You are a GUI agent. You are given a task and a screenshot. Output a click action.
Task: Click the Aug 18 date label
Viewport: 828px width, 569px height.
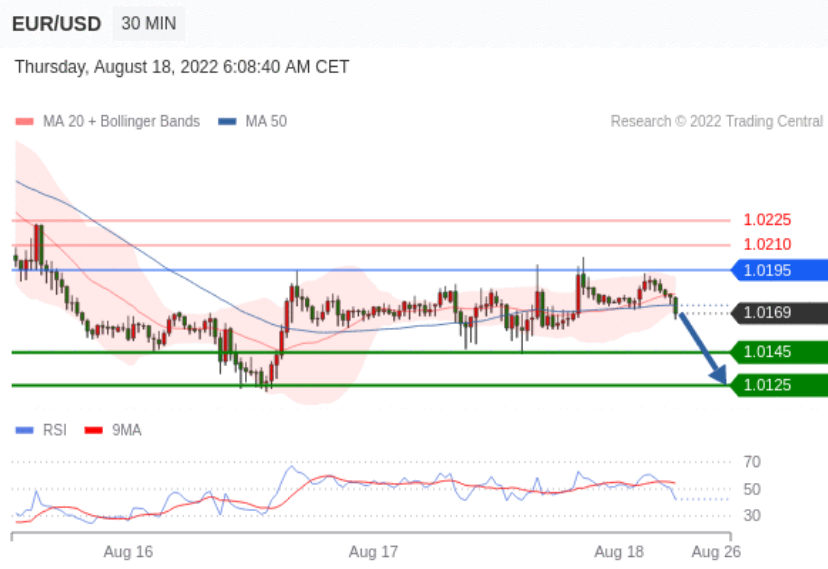[x=619, y=552]
